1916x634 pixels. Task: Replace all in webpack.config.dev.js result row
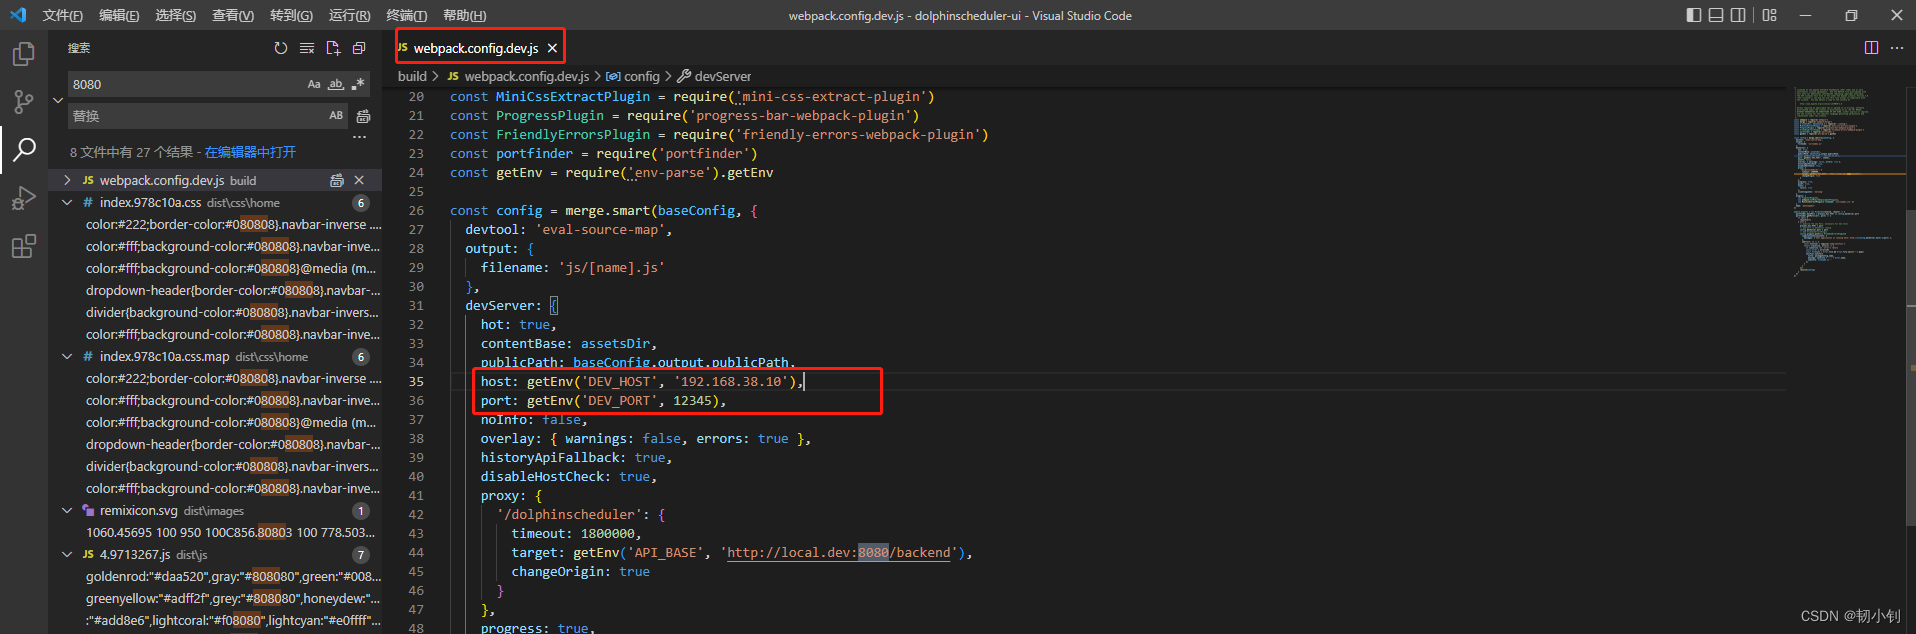[x=337, y=181]
